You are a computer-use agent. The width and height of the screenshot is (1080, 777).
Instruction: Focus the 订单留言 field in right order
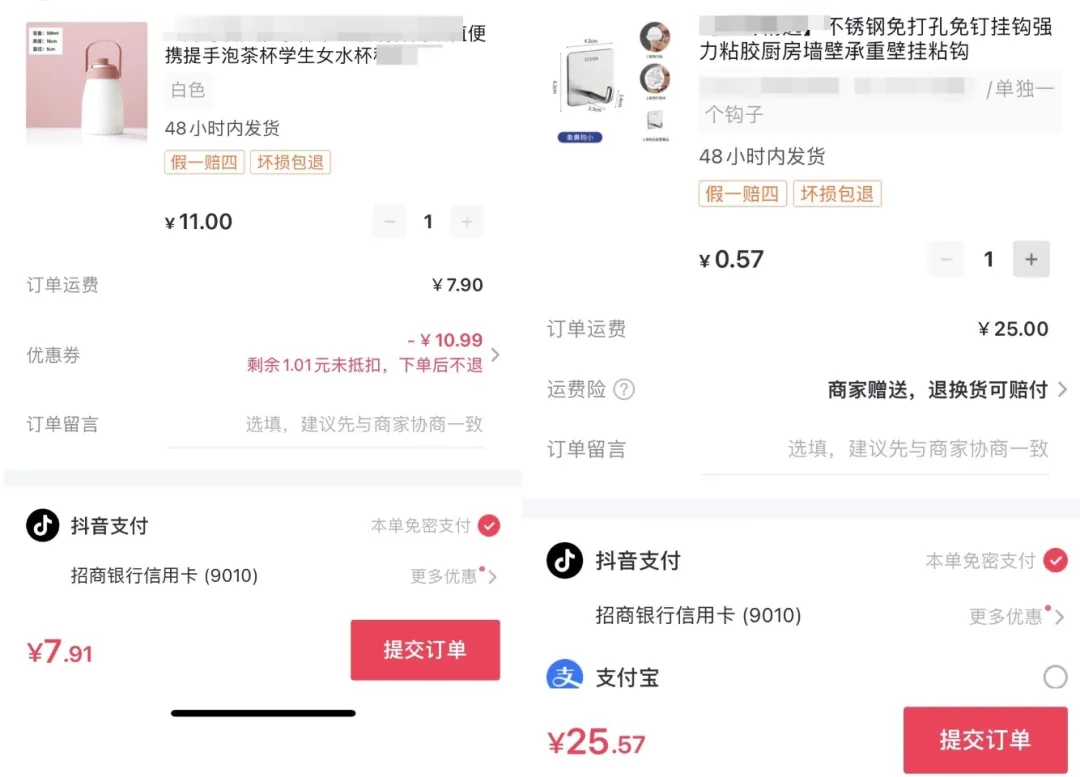point(875,449)
